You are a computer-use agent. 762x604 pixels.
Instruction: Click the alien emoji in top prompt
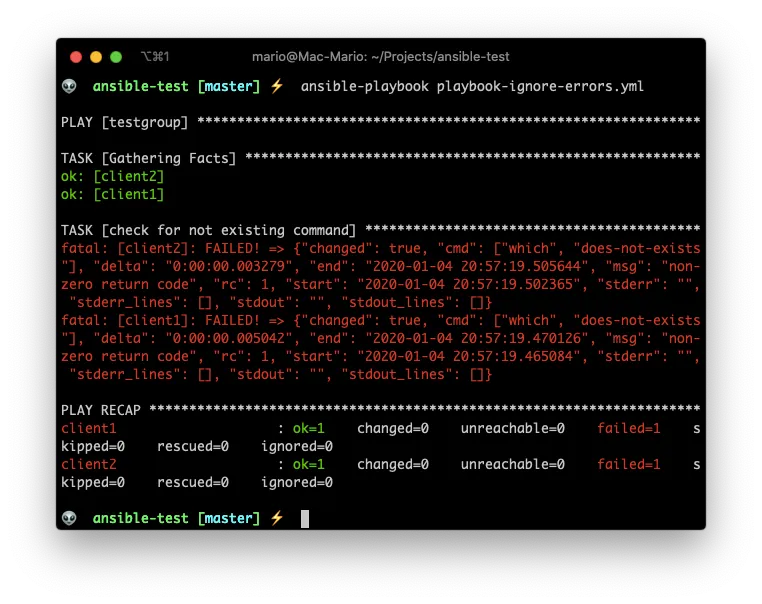click(x=69, y=86)
